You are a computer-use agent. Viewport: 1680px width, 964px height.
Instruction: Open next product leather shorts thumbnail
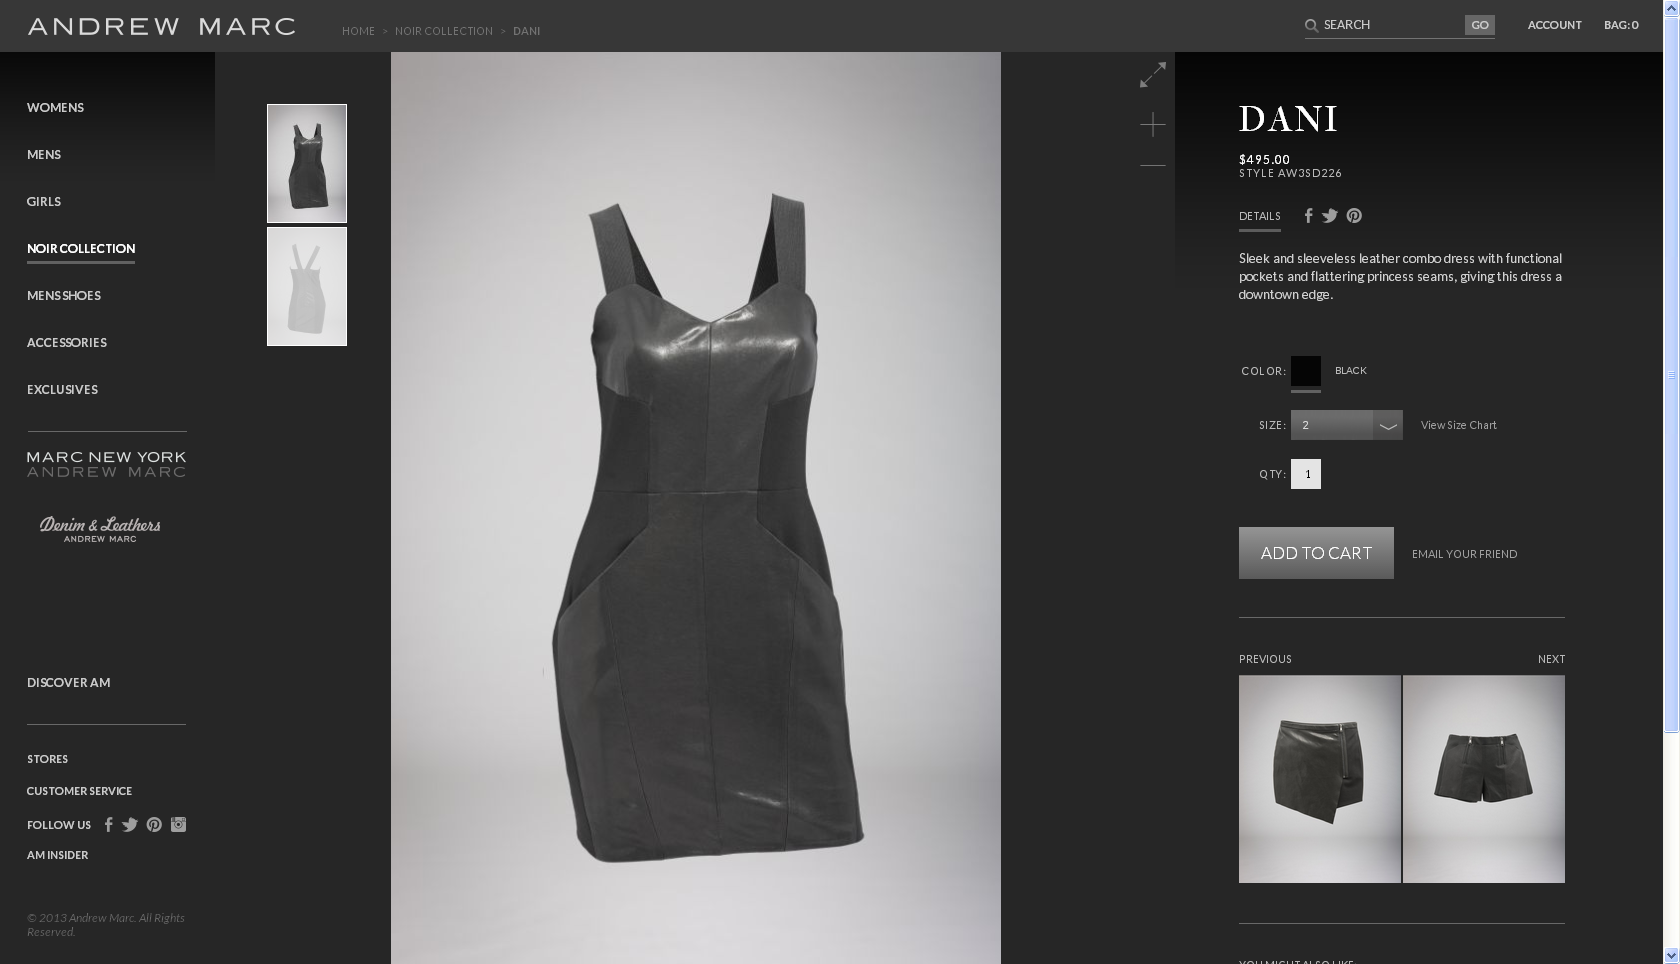[x=1484, y=779]
